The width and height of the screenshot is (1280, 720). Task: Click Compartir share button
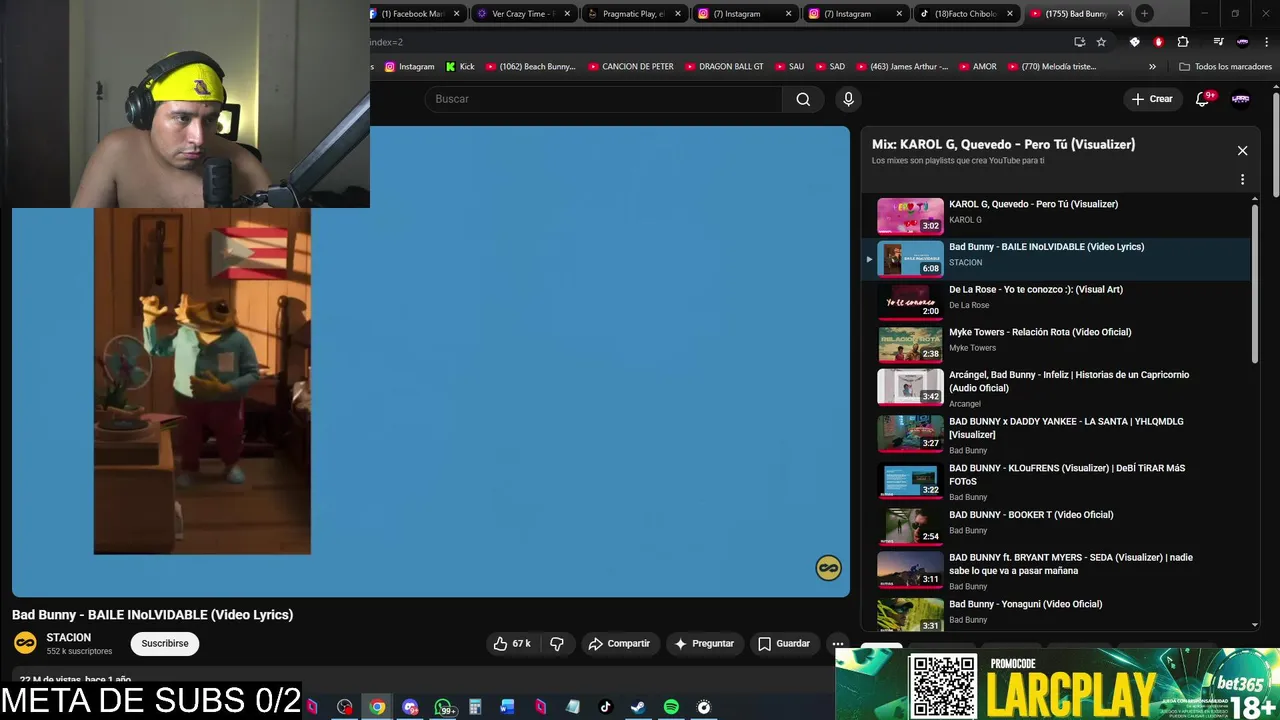tap(620, 644)
